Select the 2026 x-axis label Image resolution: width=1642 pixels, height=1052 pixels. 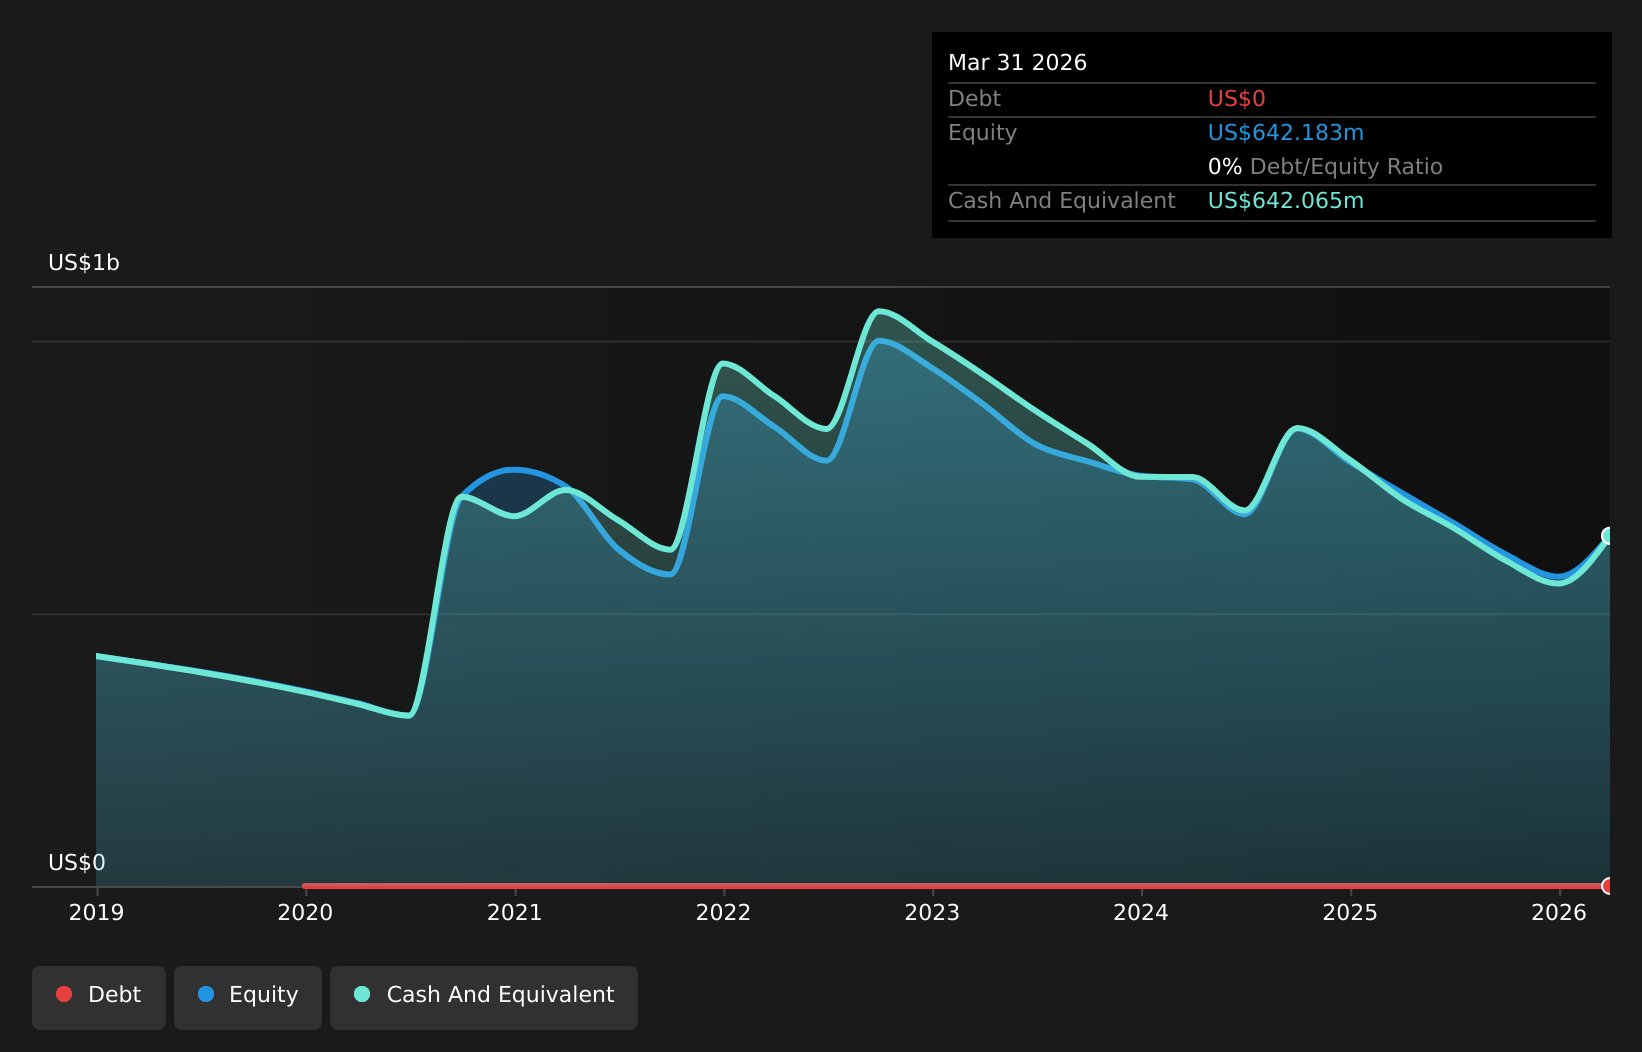point(1559,913)
